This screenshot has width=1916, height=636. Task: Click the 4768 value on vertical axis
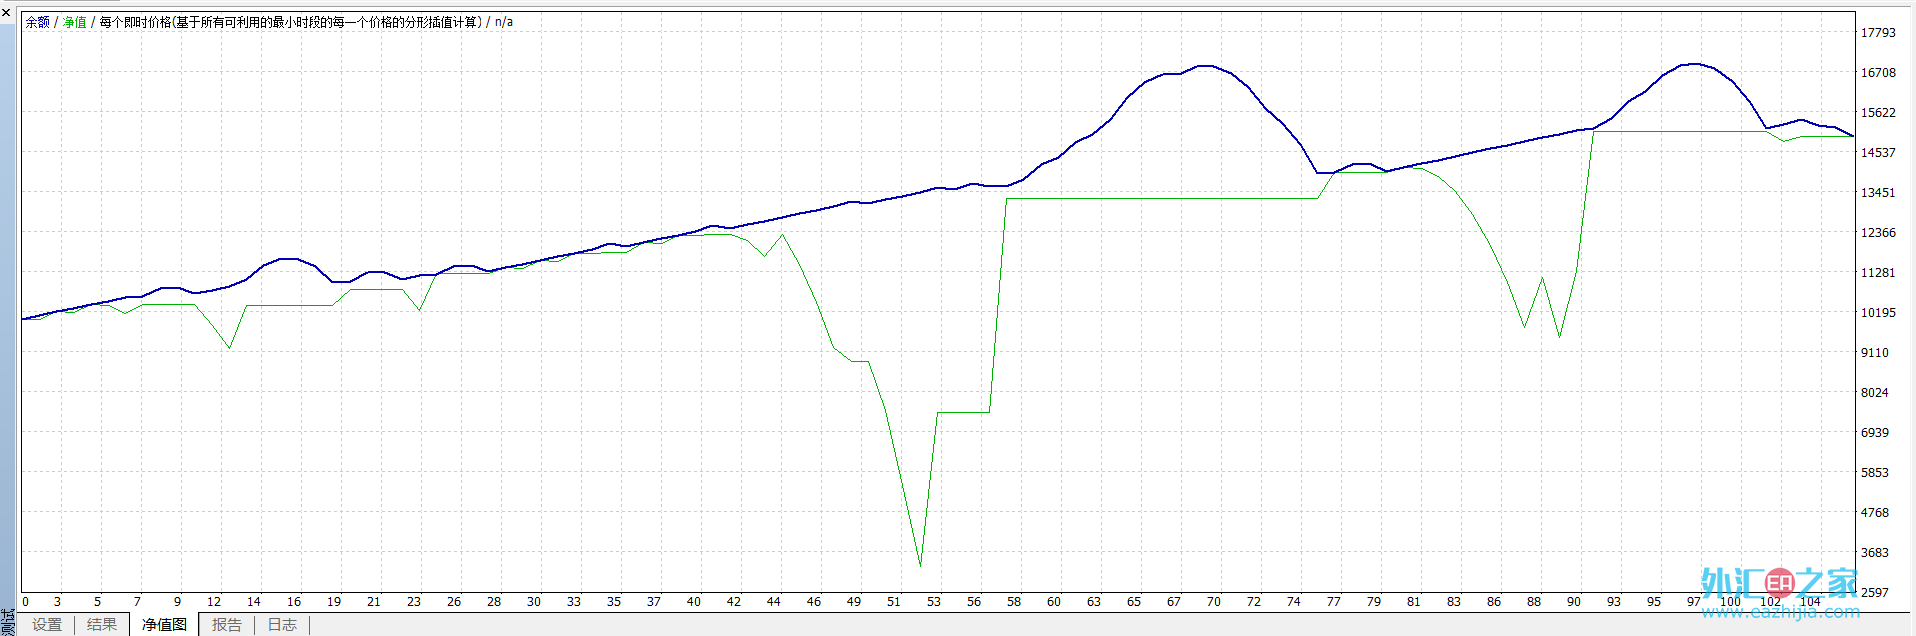pos(1875,513)
